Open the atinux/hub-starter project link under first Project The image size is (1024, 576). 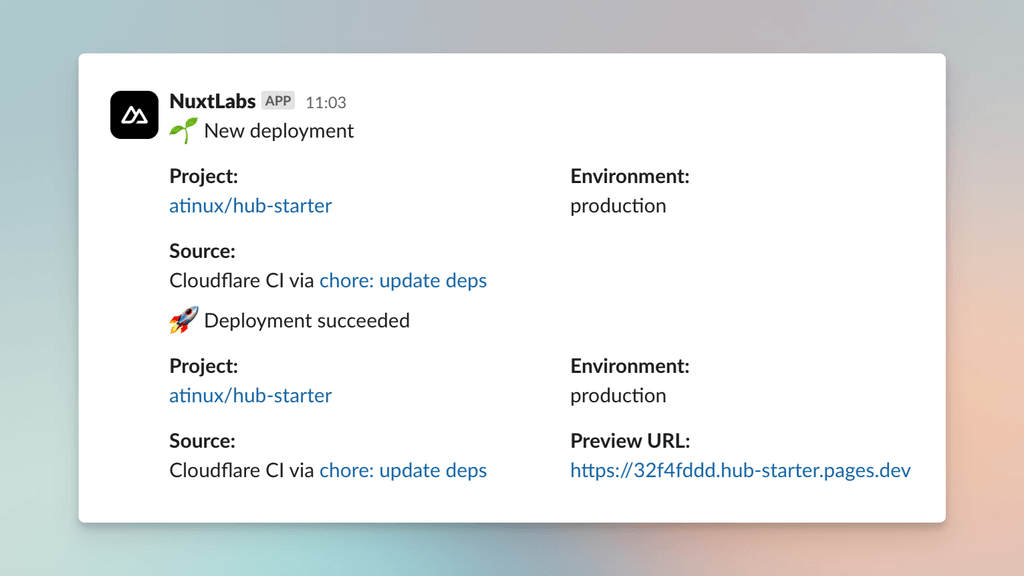tap(250, 206)
